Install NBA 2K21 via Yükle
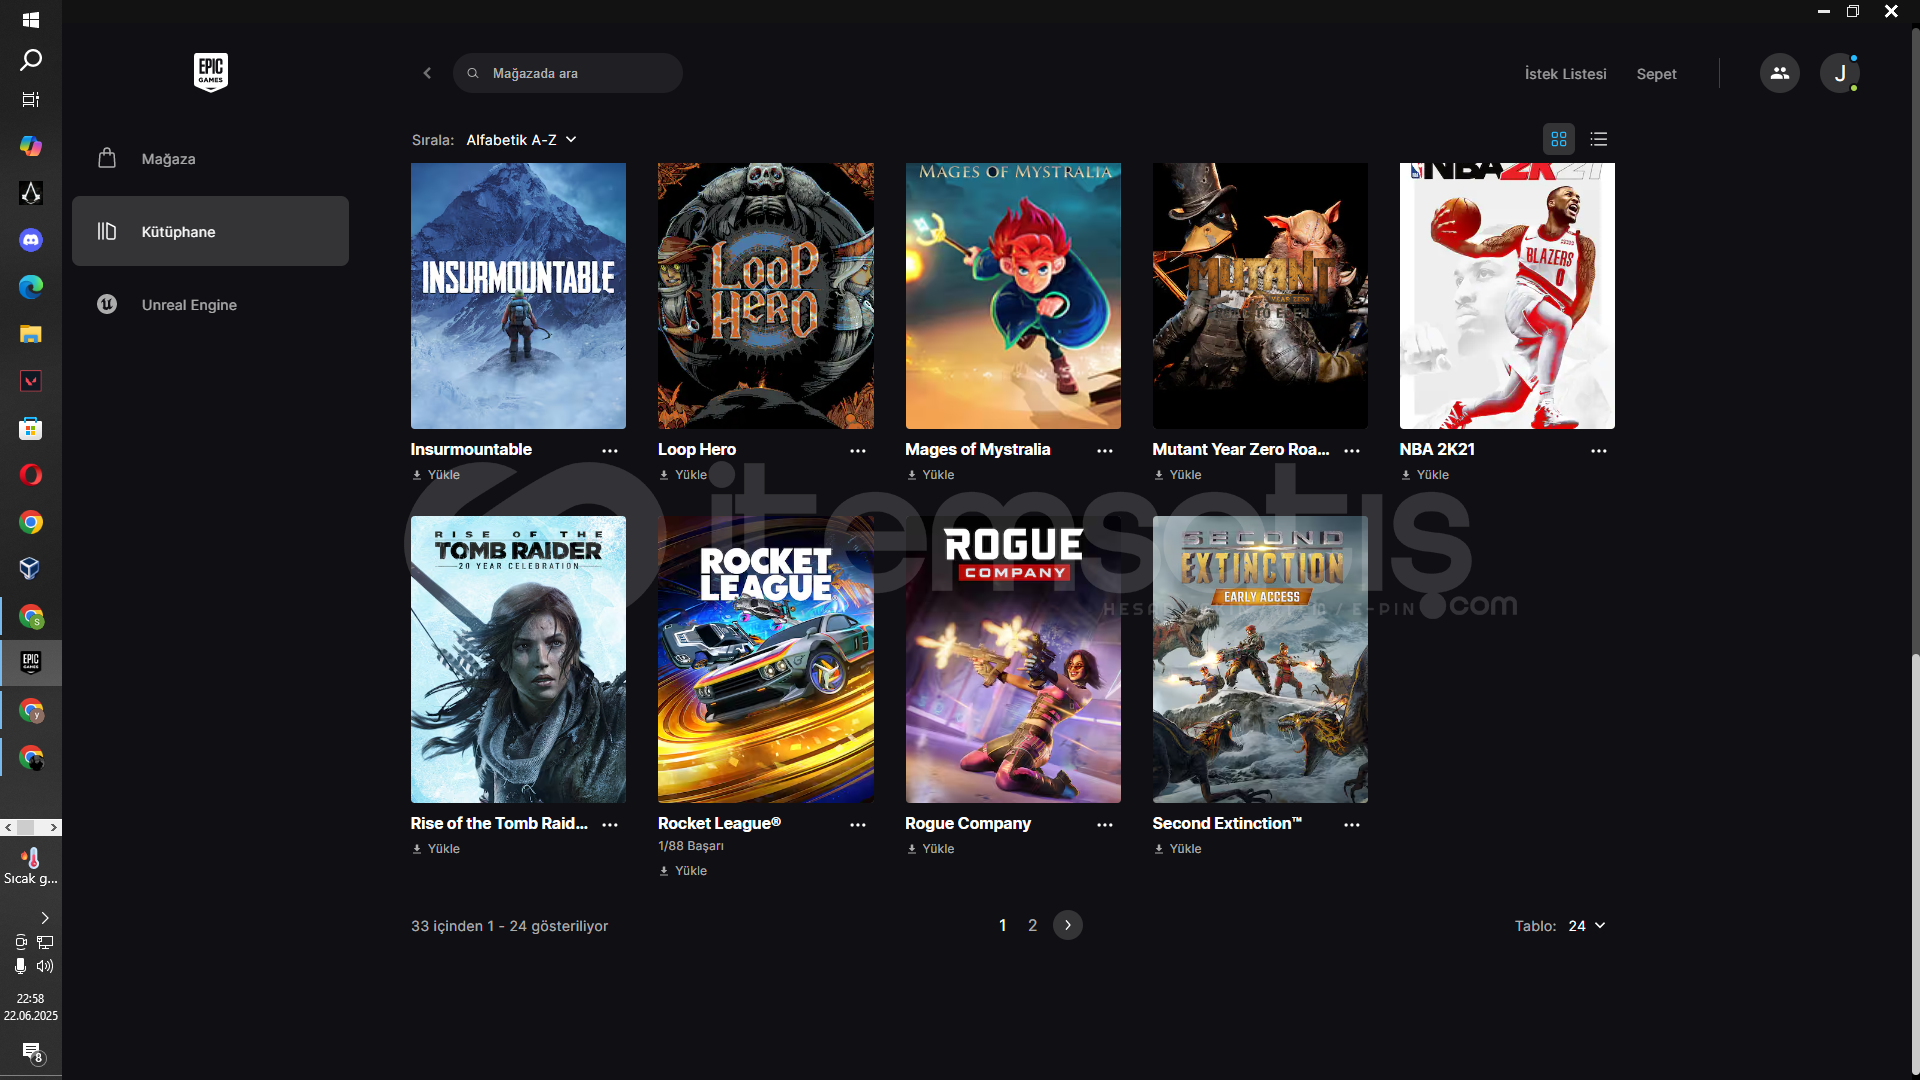 point(1424,475)
